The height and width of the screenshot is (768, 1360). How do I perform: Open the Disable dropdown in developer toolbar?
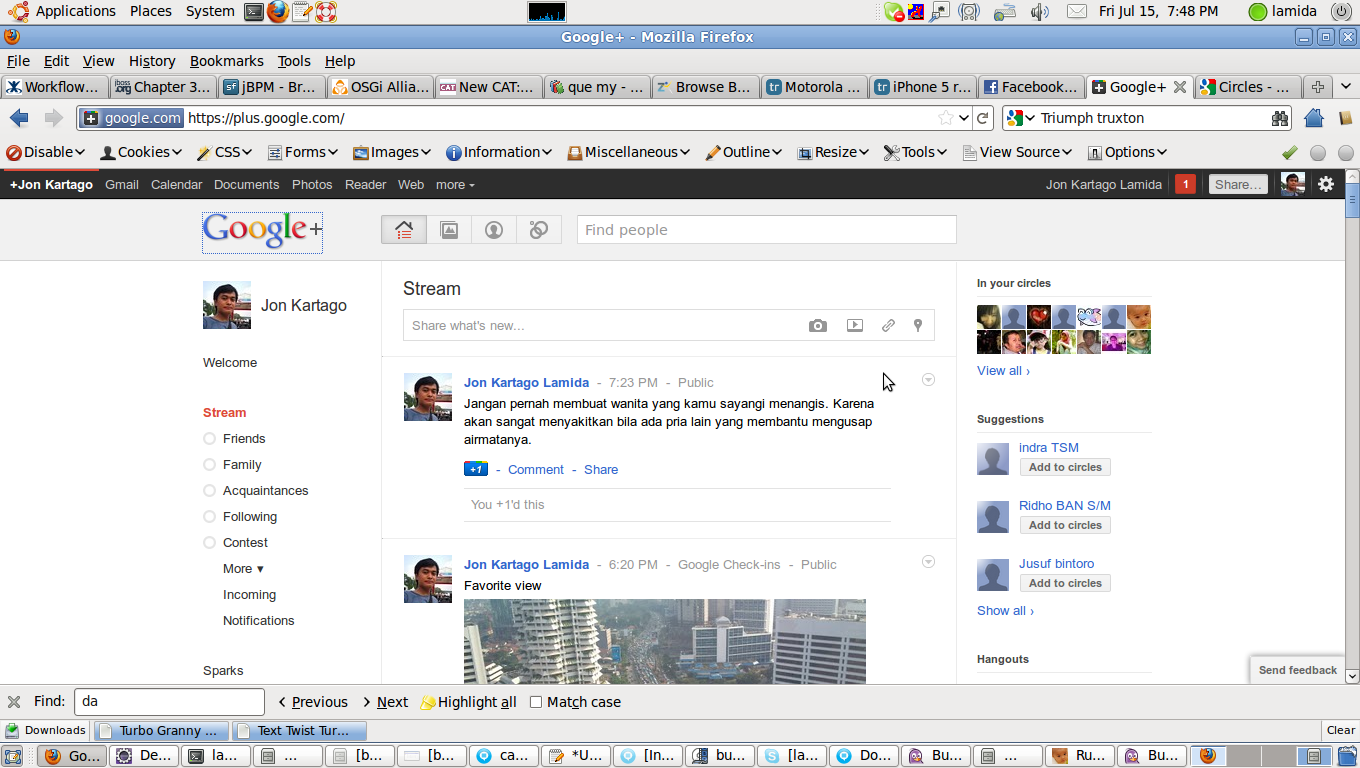[x=46, y=152]
